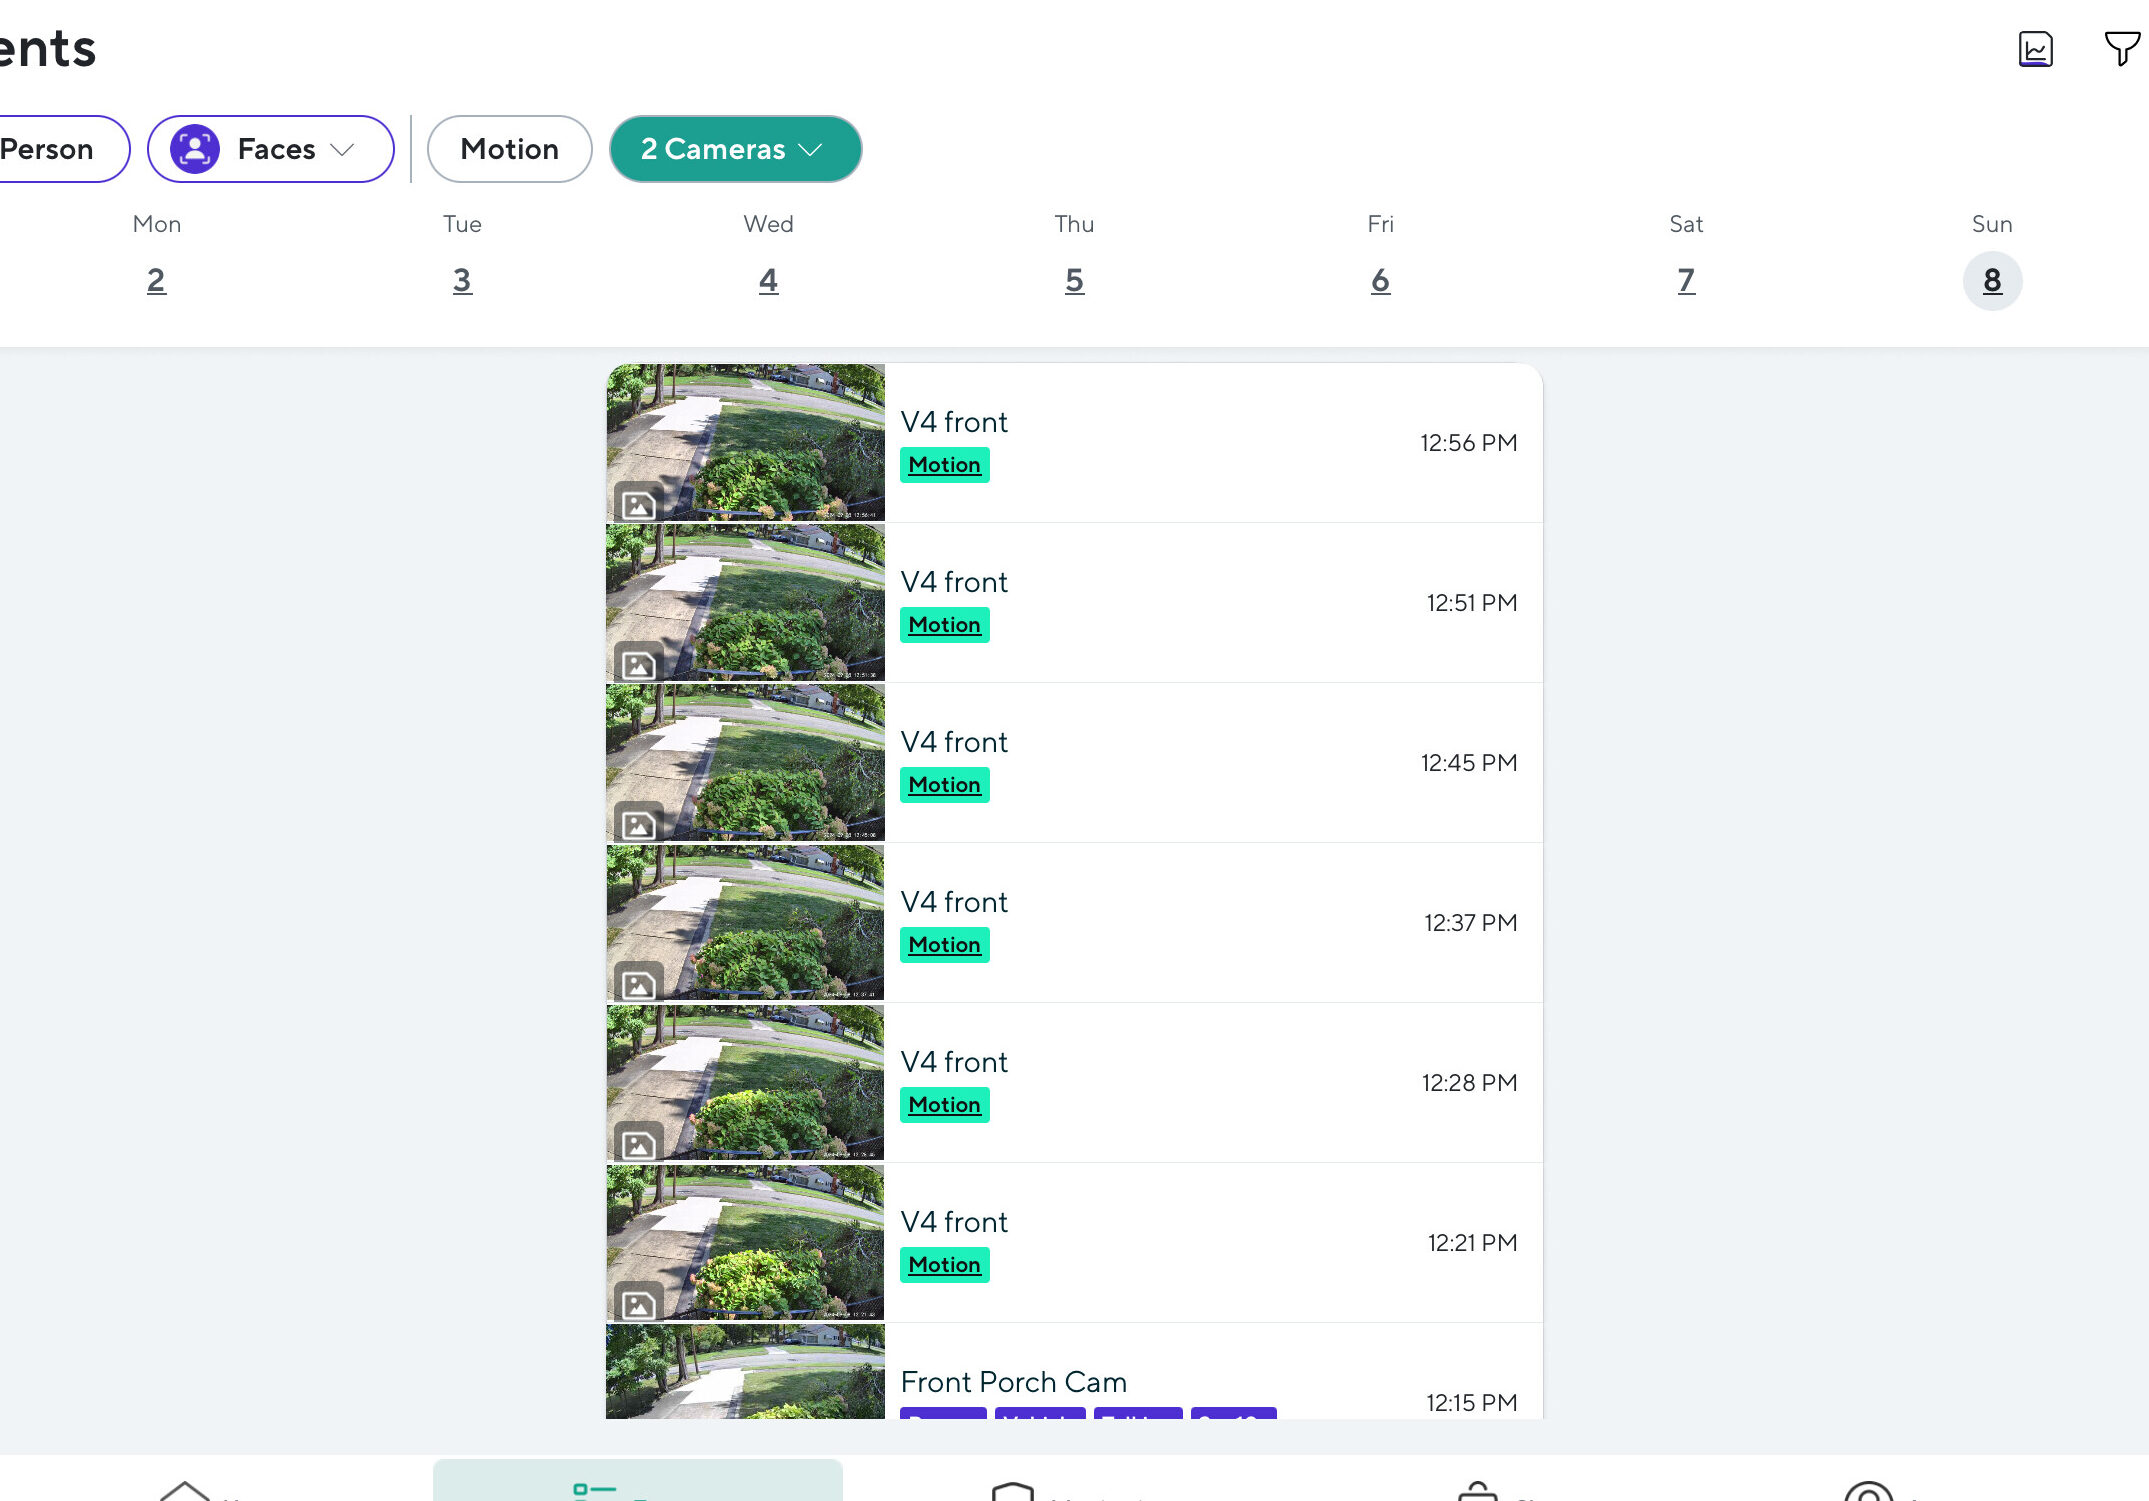2149x1501 pixels.
Task: Select Monday the 2nd
Action: tap(156, 280)
